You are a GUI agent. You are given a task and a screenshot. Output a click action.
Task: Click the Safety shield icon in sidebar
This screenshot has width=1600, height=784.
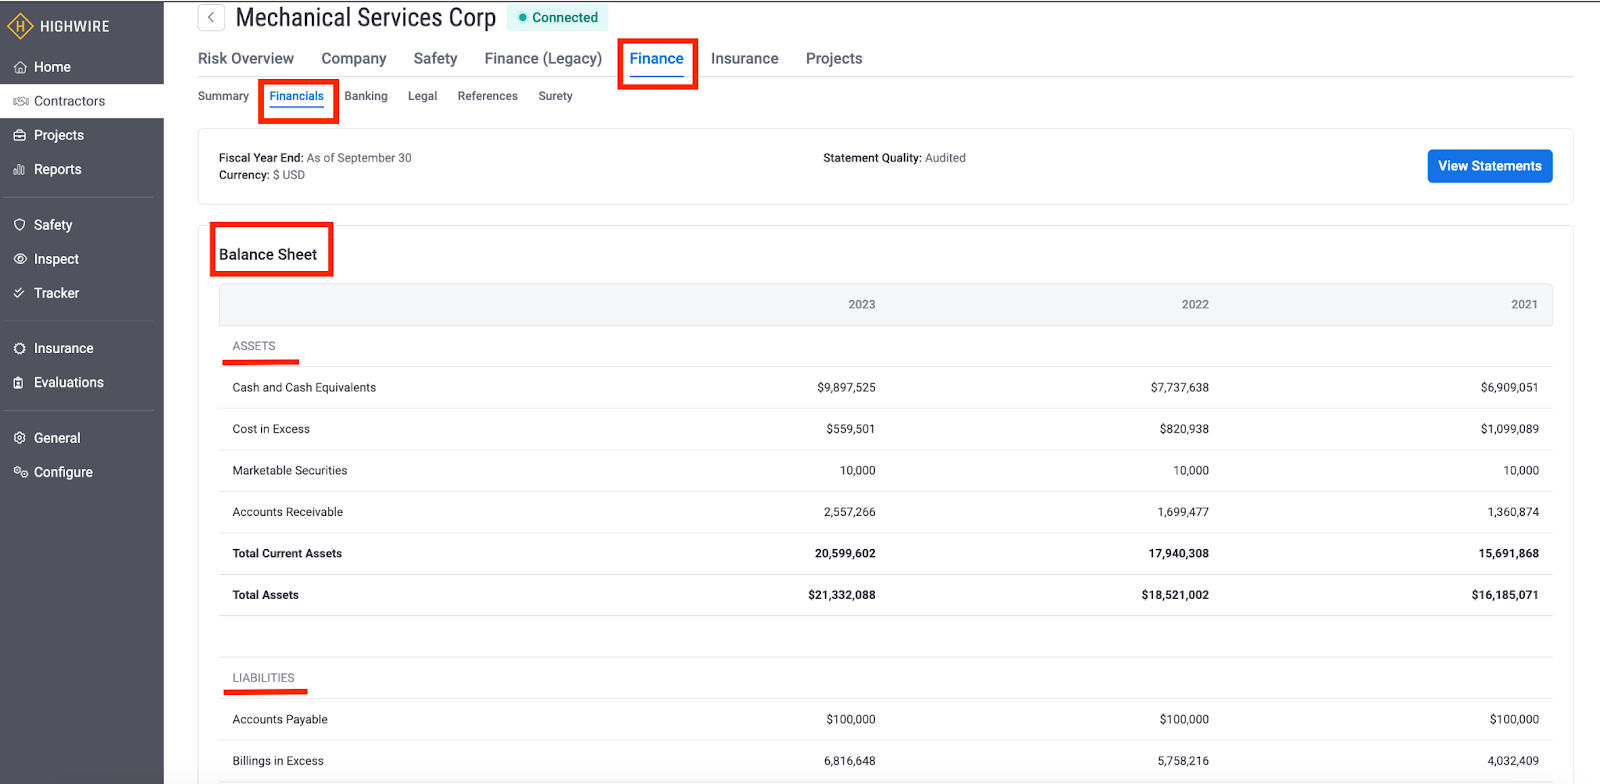(20, 225)
